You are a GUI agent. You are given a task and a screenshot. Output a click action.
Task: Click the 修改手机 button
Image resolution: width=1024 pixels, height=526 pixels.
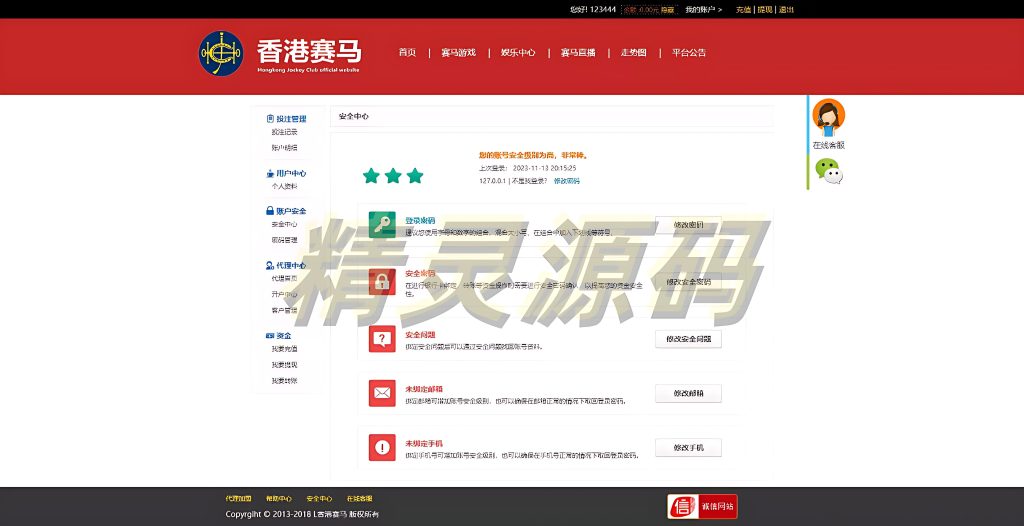(688, 448)
